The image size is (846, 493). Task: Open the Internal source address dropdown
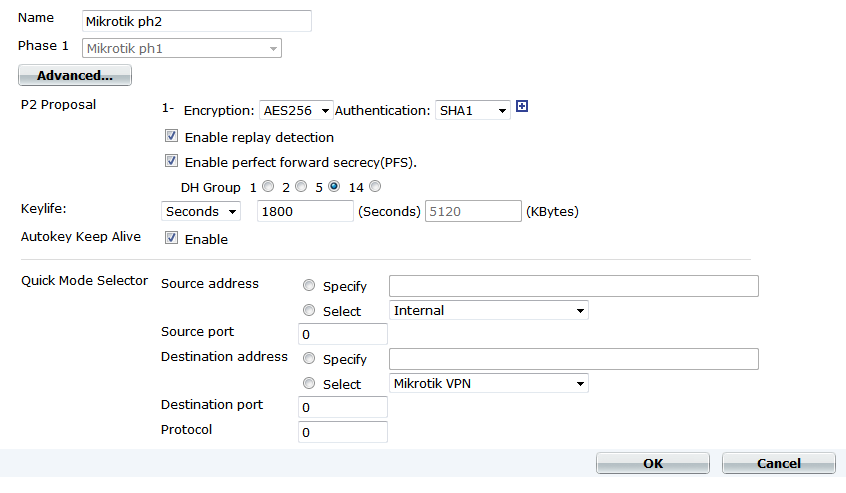[489, 311]
